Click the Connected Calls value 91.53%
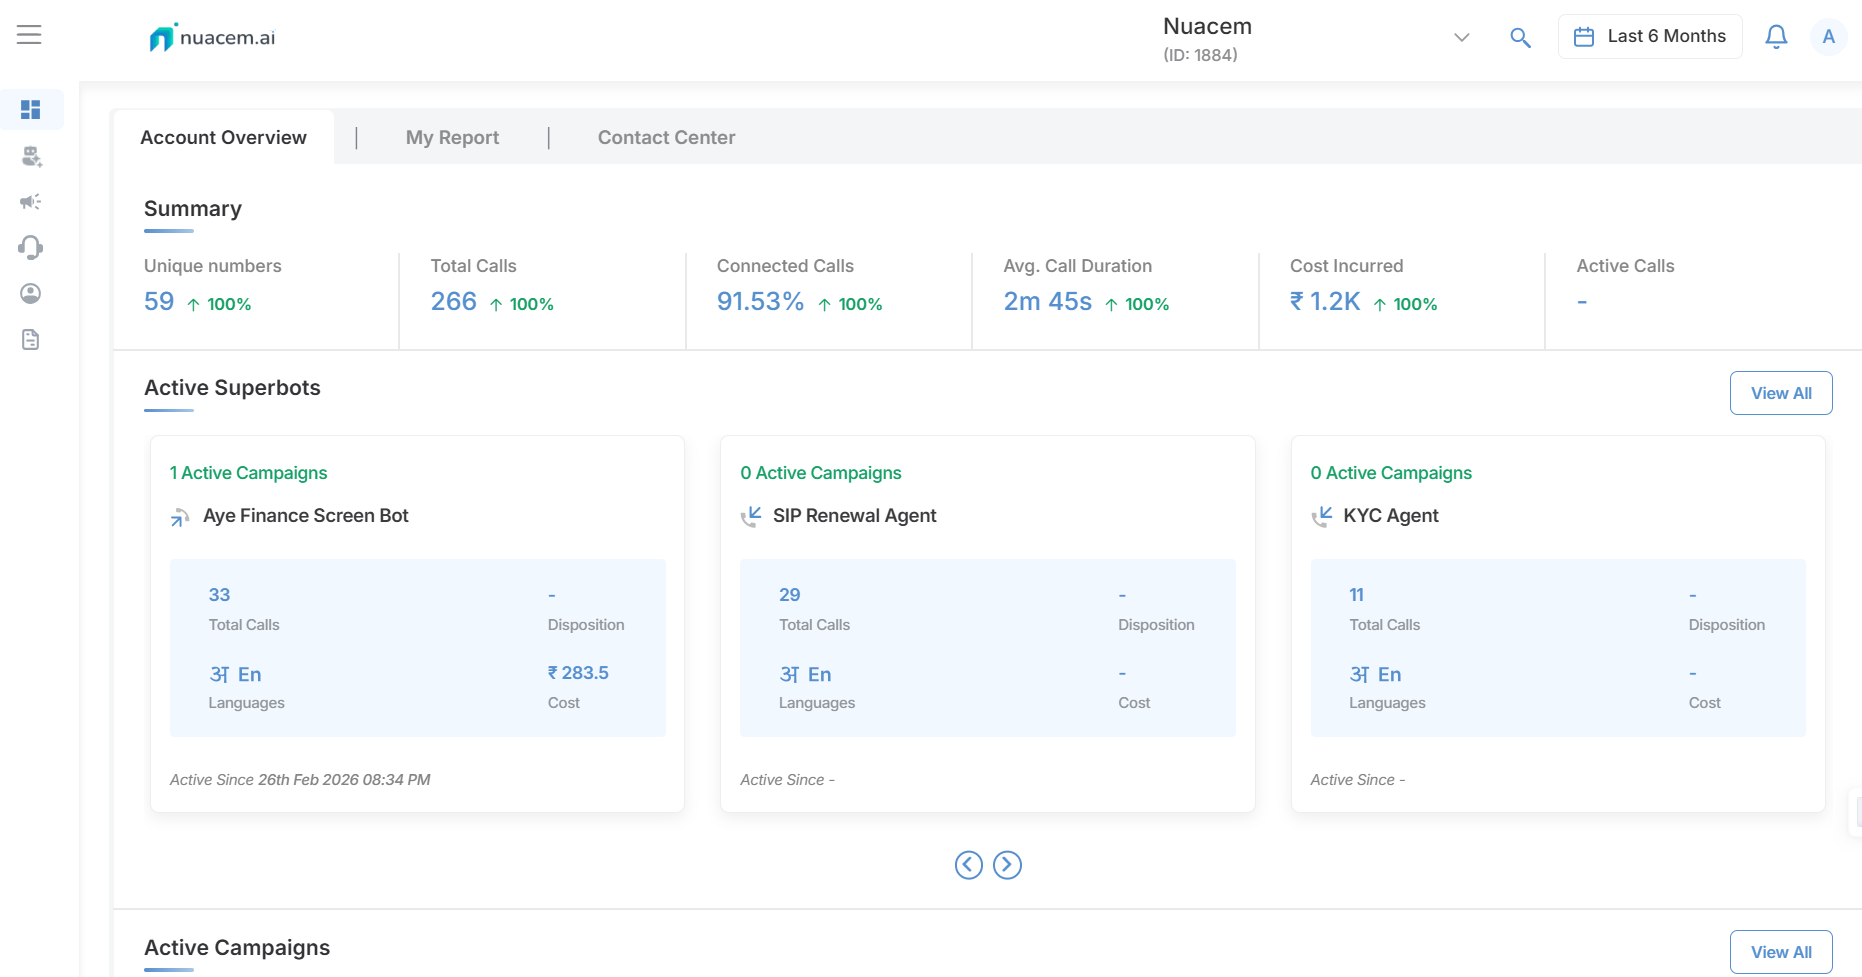1862x977 pixels. coord(760,301)
